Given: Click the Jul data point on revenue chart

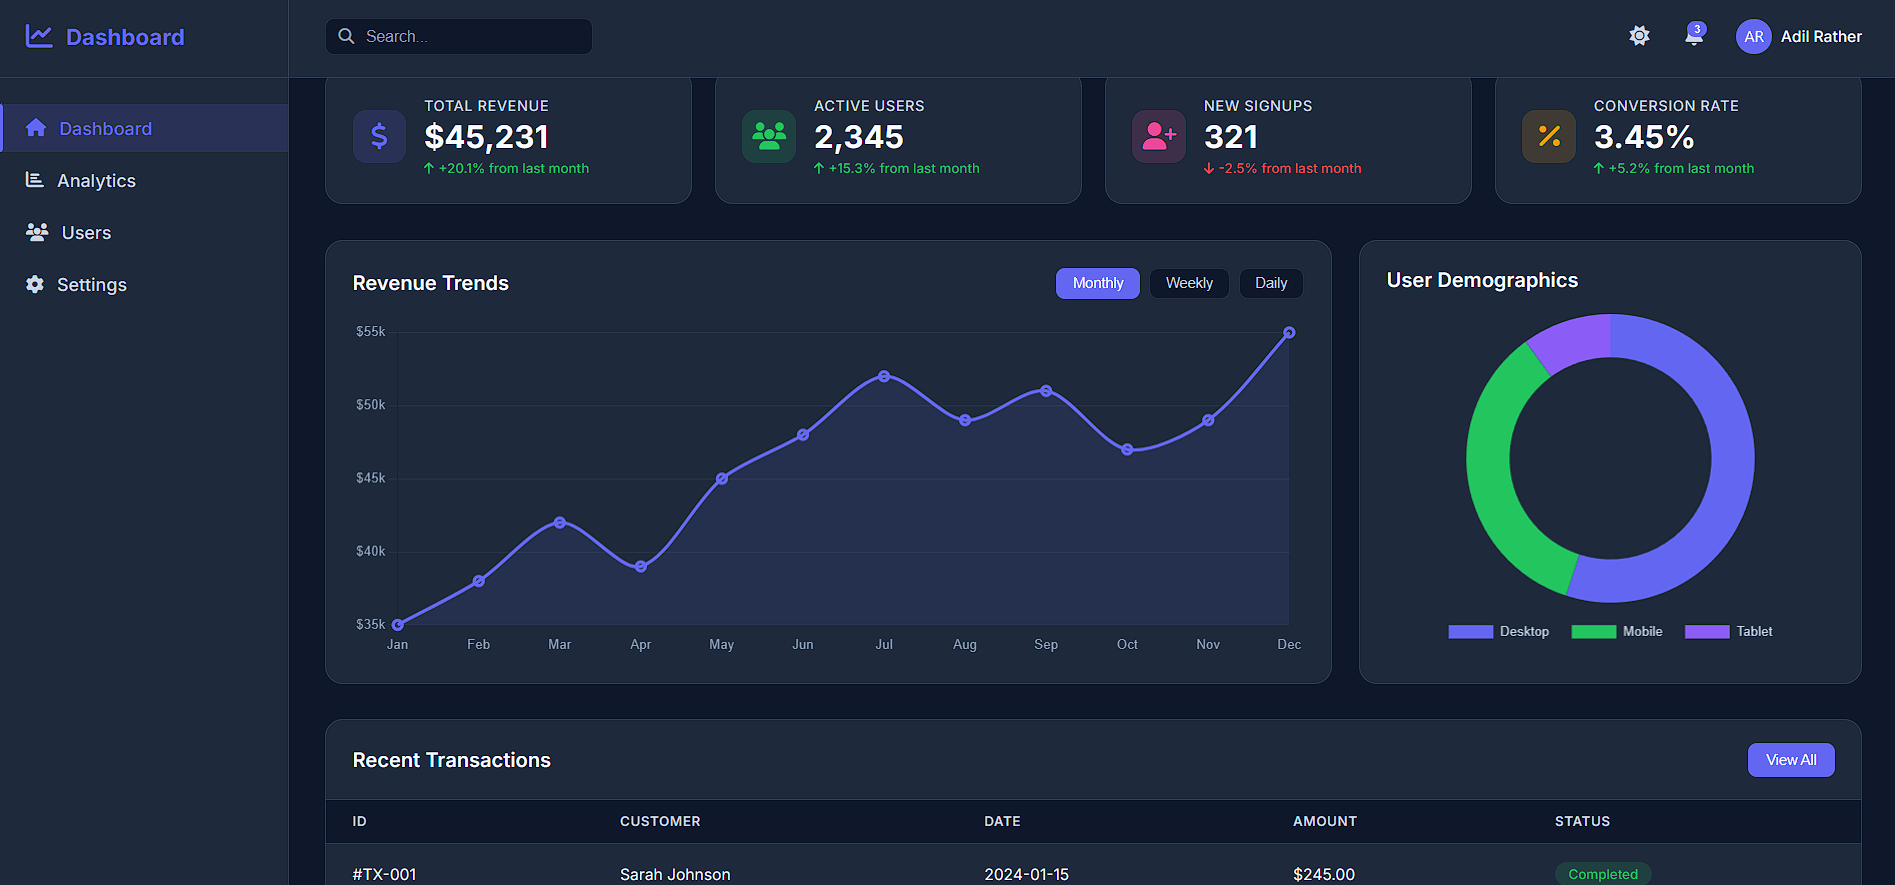Looking at the screenshot, I should pos(884,376).
